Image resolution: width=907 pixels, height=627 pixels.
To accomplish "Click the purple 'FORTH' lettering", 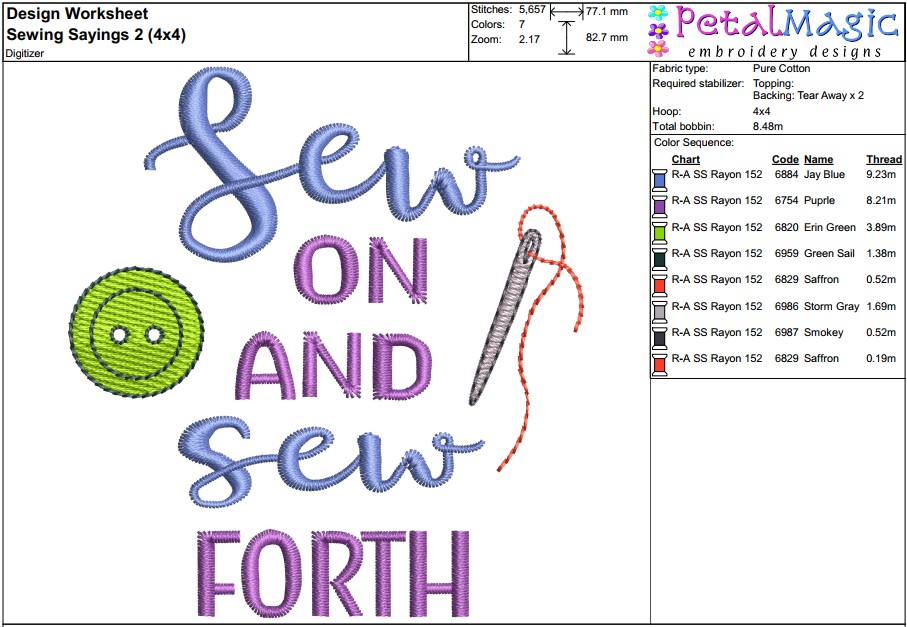I will 334,573.
